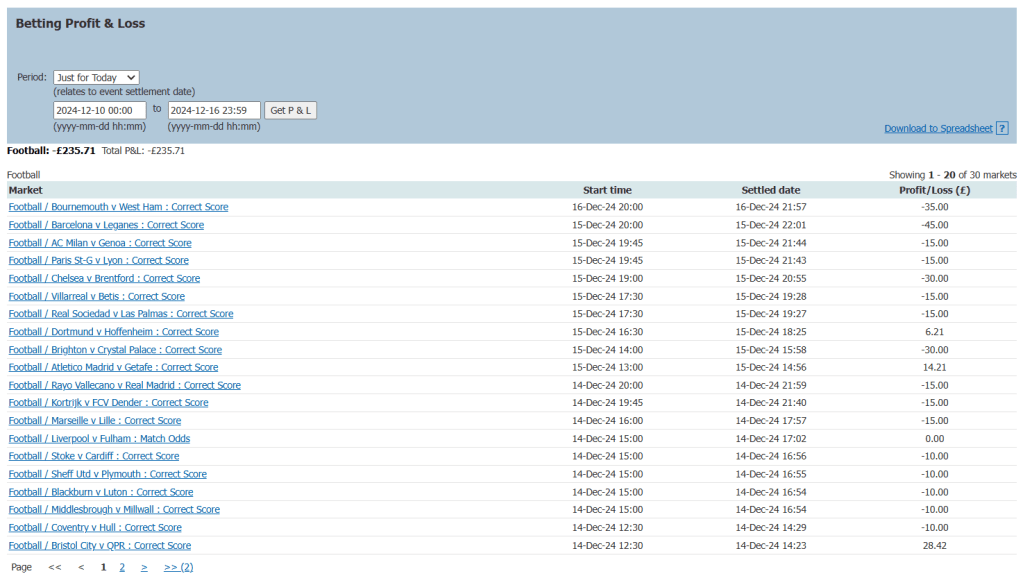Viewport: 1023px width, 576px height.
Task: Open Bournemouth v West Ham market
Action: click(x=118, y=207)
